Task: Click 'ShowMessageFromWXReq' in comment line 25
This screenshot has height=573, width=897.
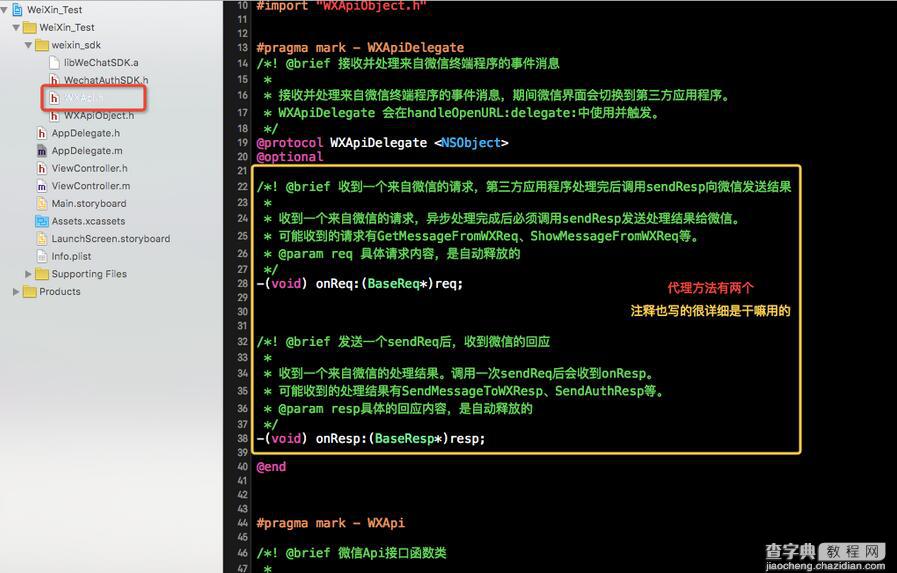Action: coord(604,236)
